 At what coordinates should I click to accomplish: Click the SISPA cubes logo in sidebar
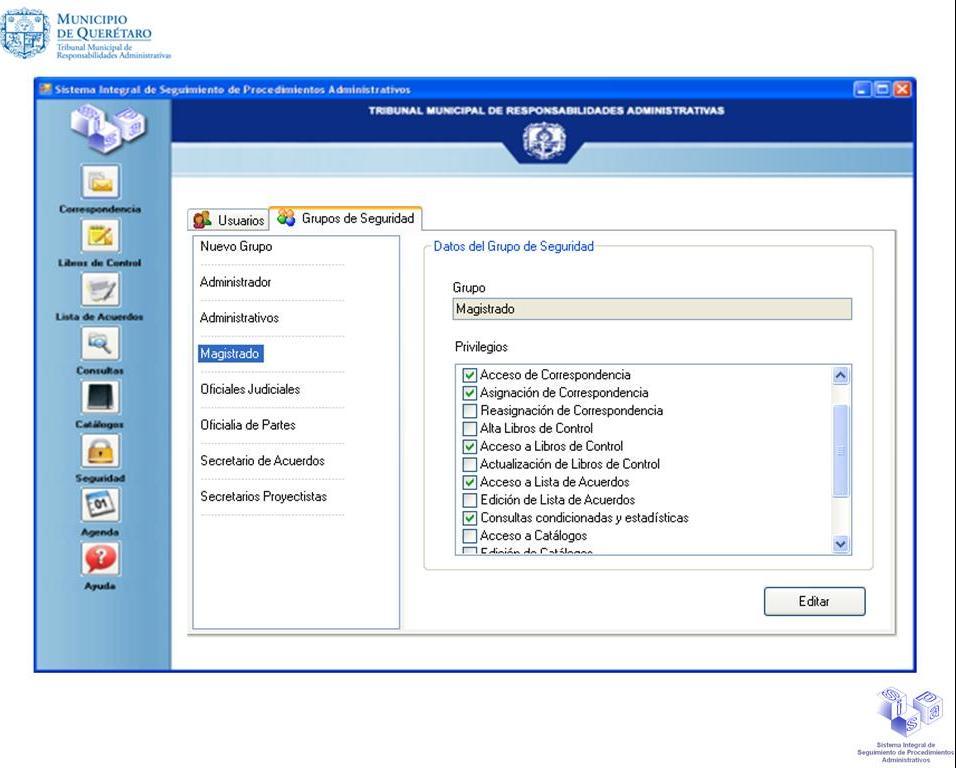(109, 127)
